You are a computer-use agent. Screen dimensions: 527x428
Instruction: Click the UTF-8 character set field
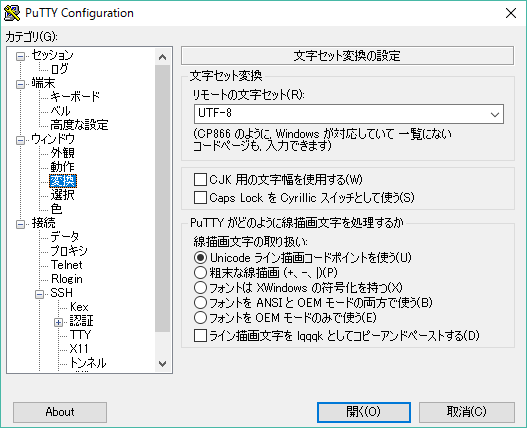pyautogui.click(x=349, y=114)
